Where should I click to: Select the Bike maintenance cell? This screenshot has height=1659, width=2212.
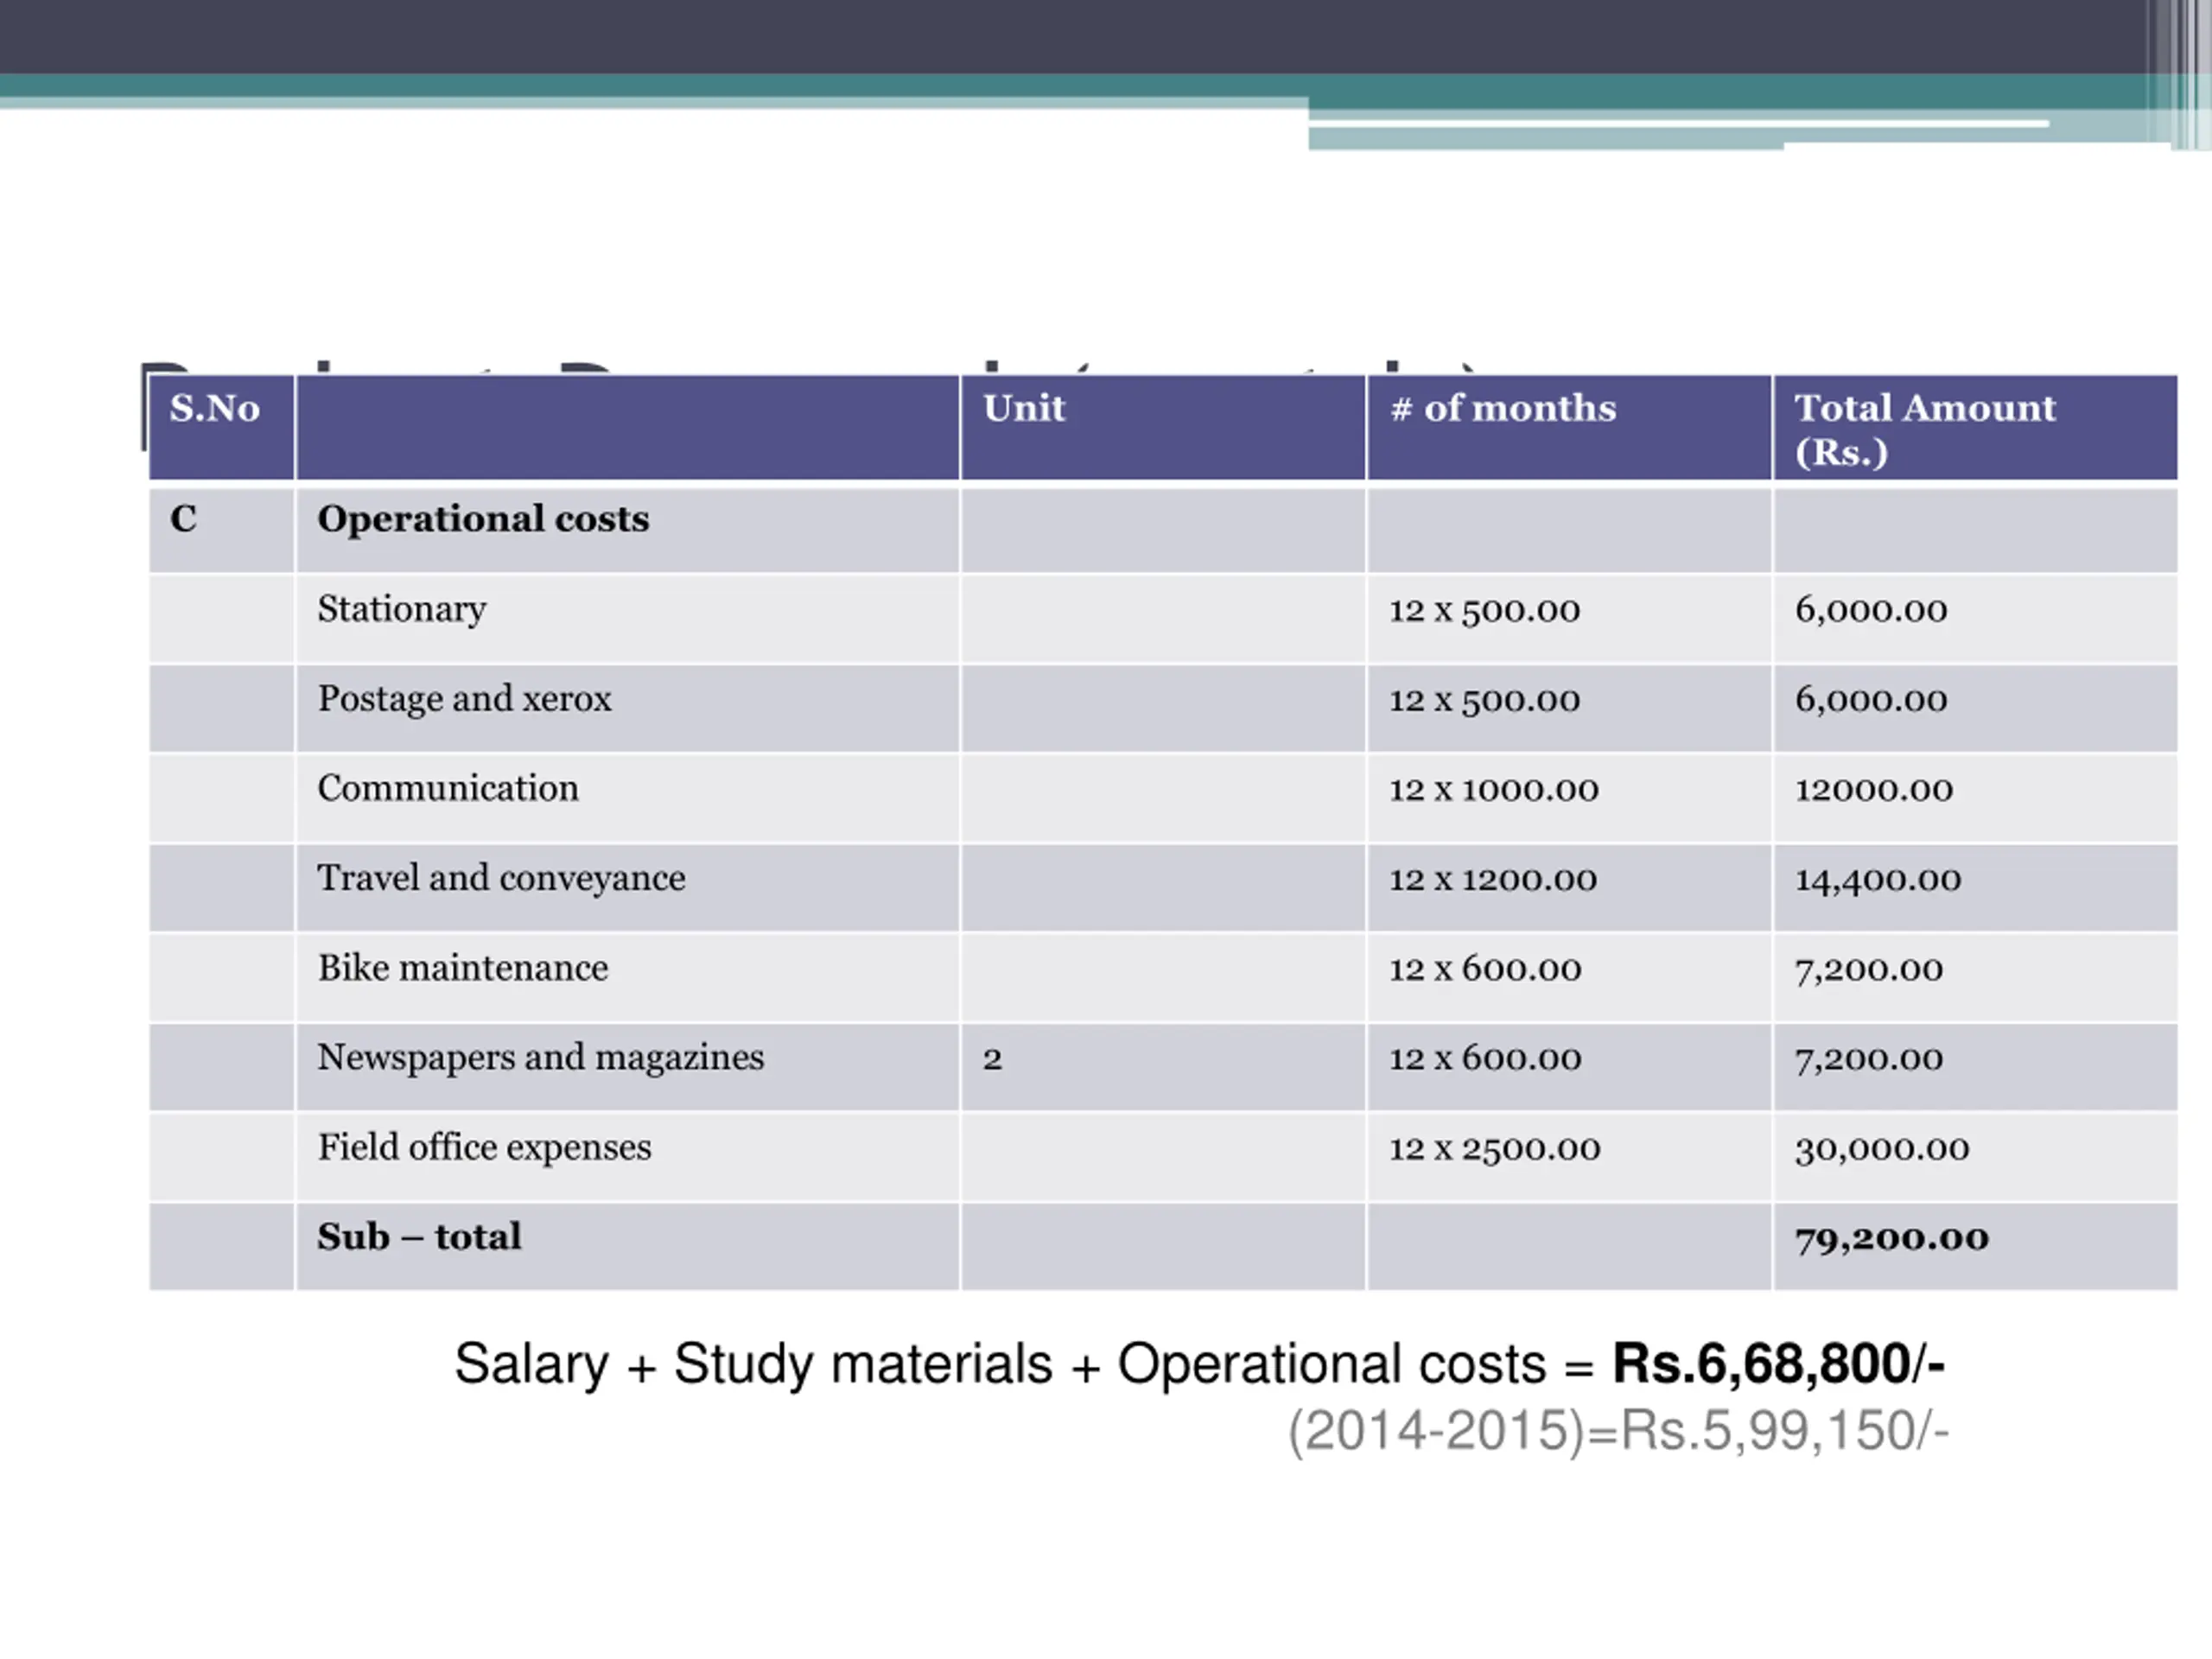tap(463, 968)
